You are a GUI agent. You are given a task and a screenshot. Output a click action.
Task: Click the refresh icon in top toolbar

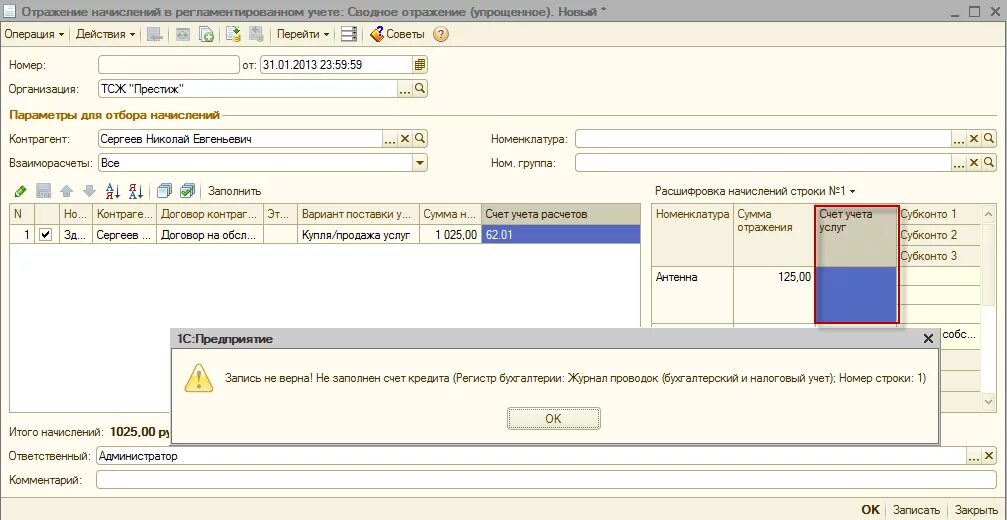[183, 35]
